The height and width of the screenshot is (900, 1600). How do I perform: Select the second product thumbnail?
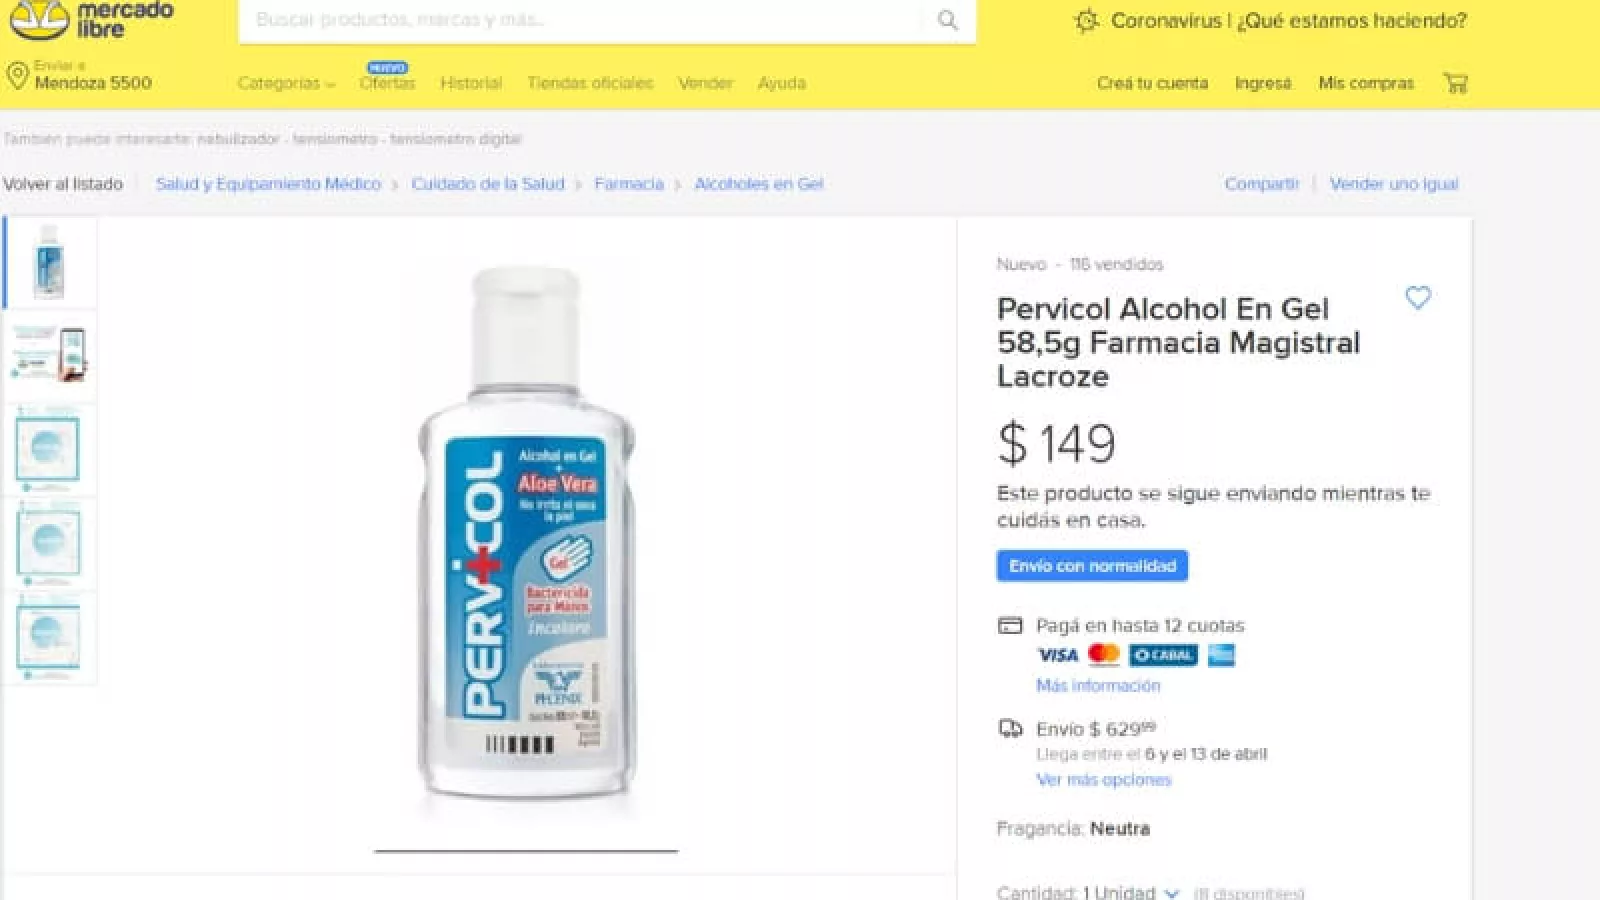[x=49, y=355]
